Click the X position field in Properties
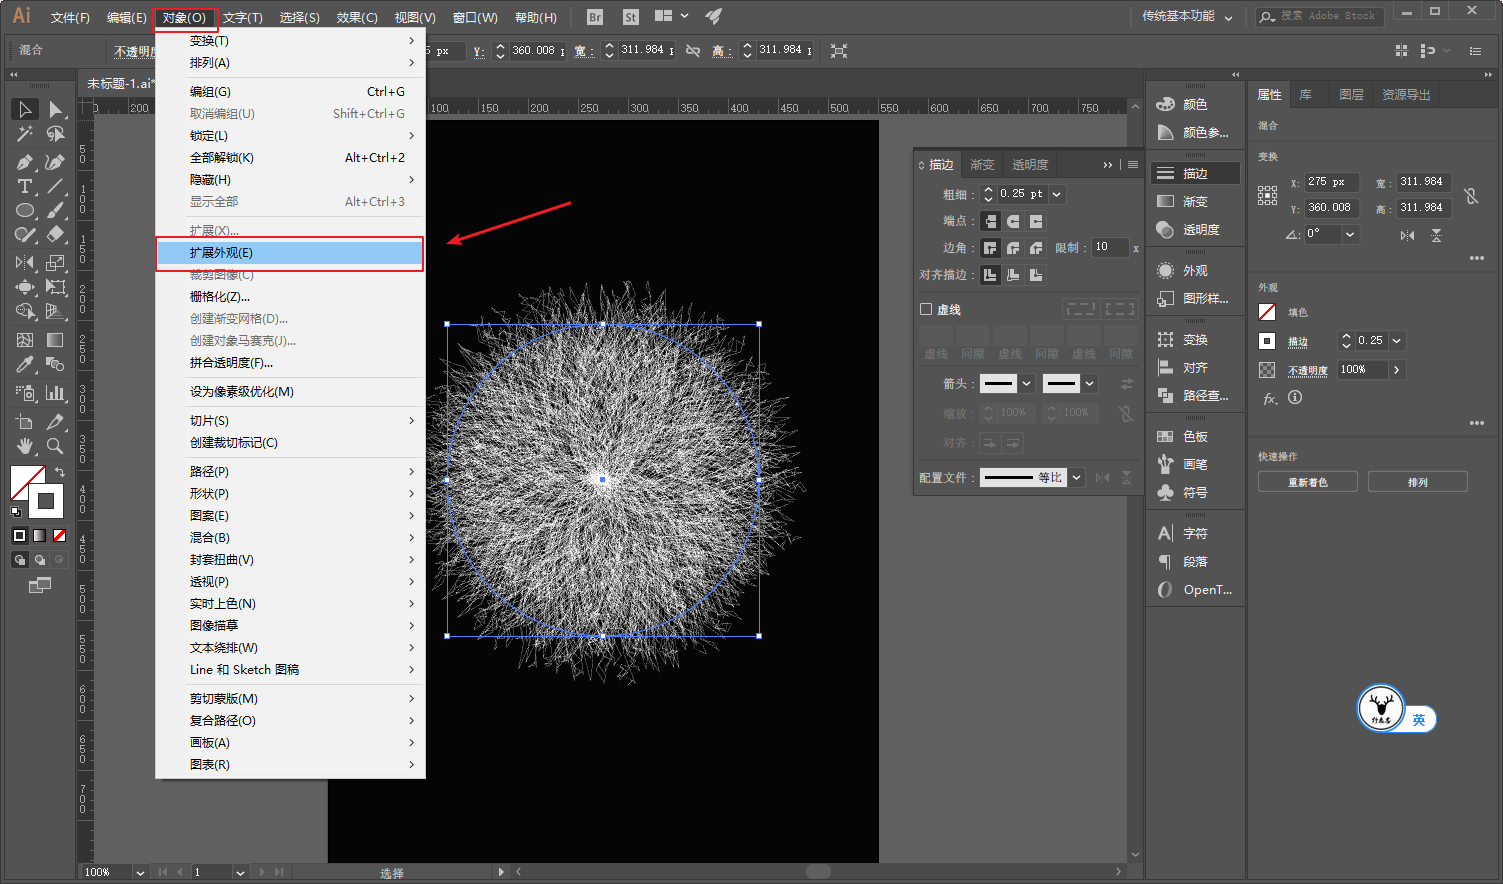Viewport: 1503px width, 884px height. 1331,182
